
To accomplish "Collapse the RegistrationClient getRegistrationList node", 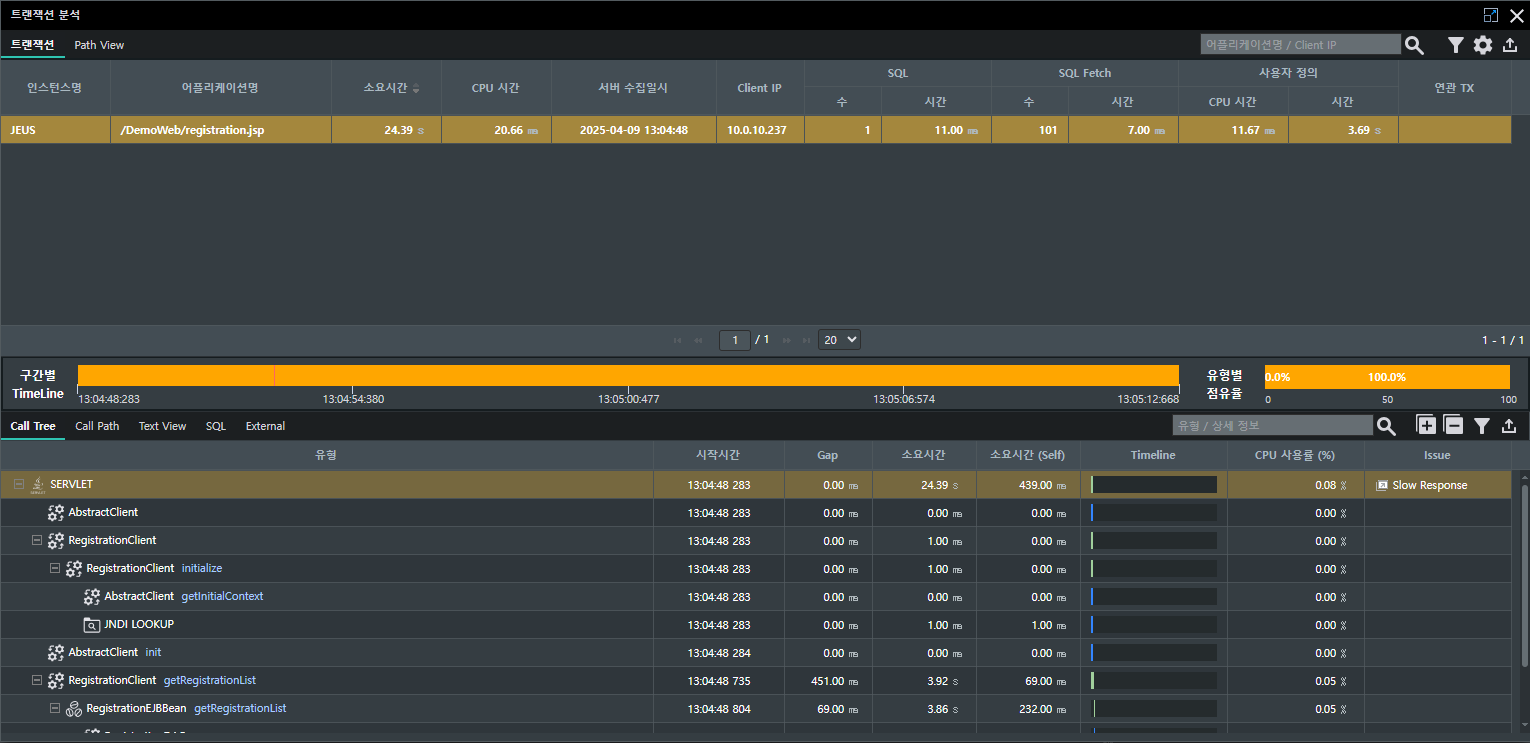I will 37,680.
